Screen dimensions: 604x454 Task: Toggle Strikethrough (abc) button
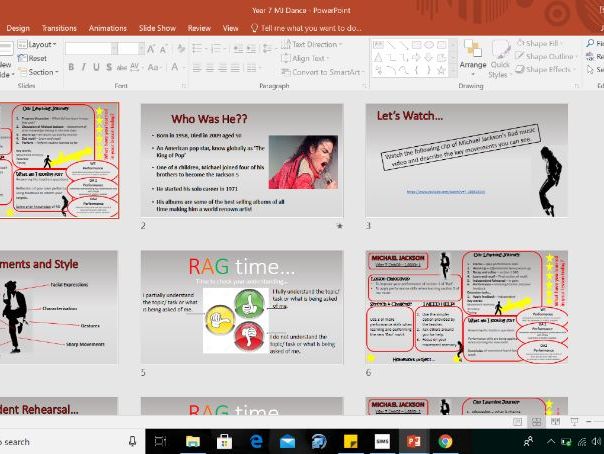(122, 68)
